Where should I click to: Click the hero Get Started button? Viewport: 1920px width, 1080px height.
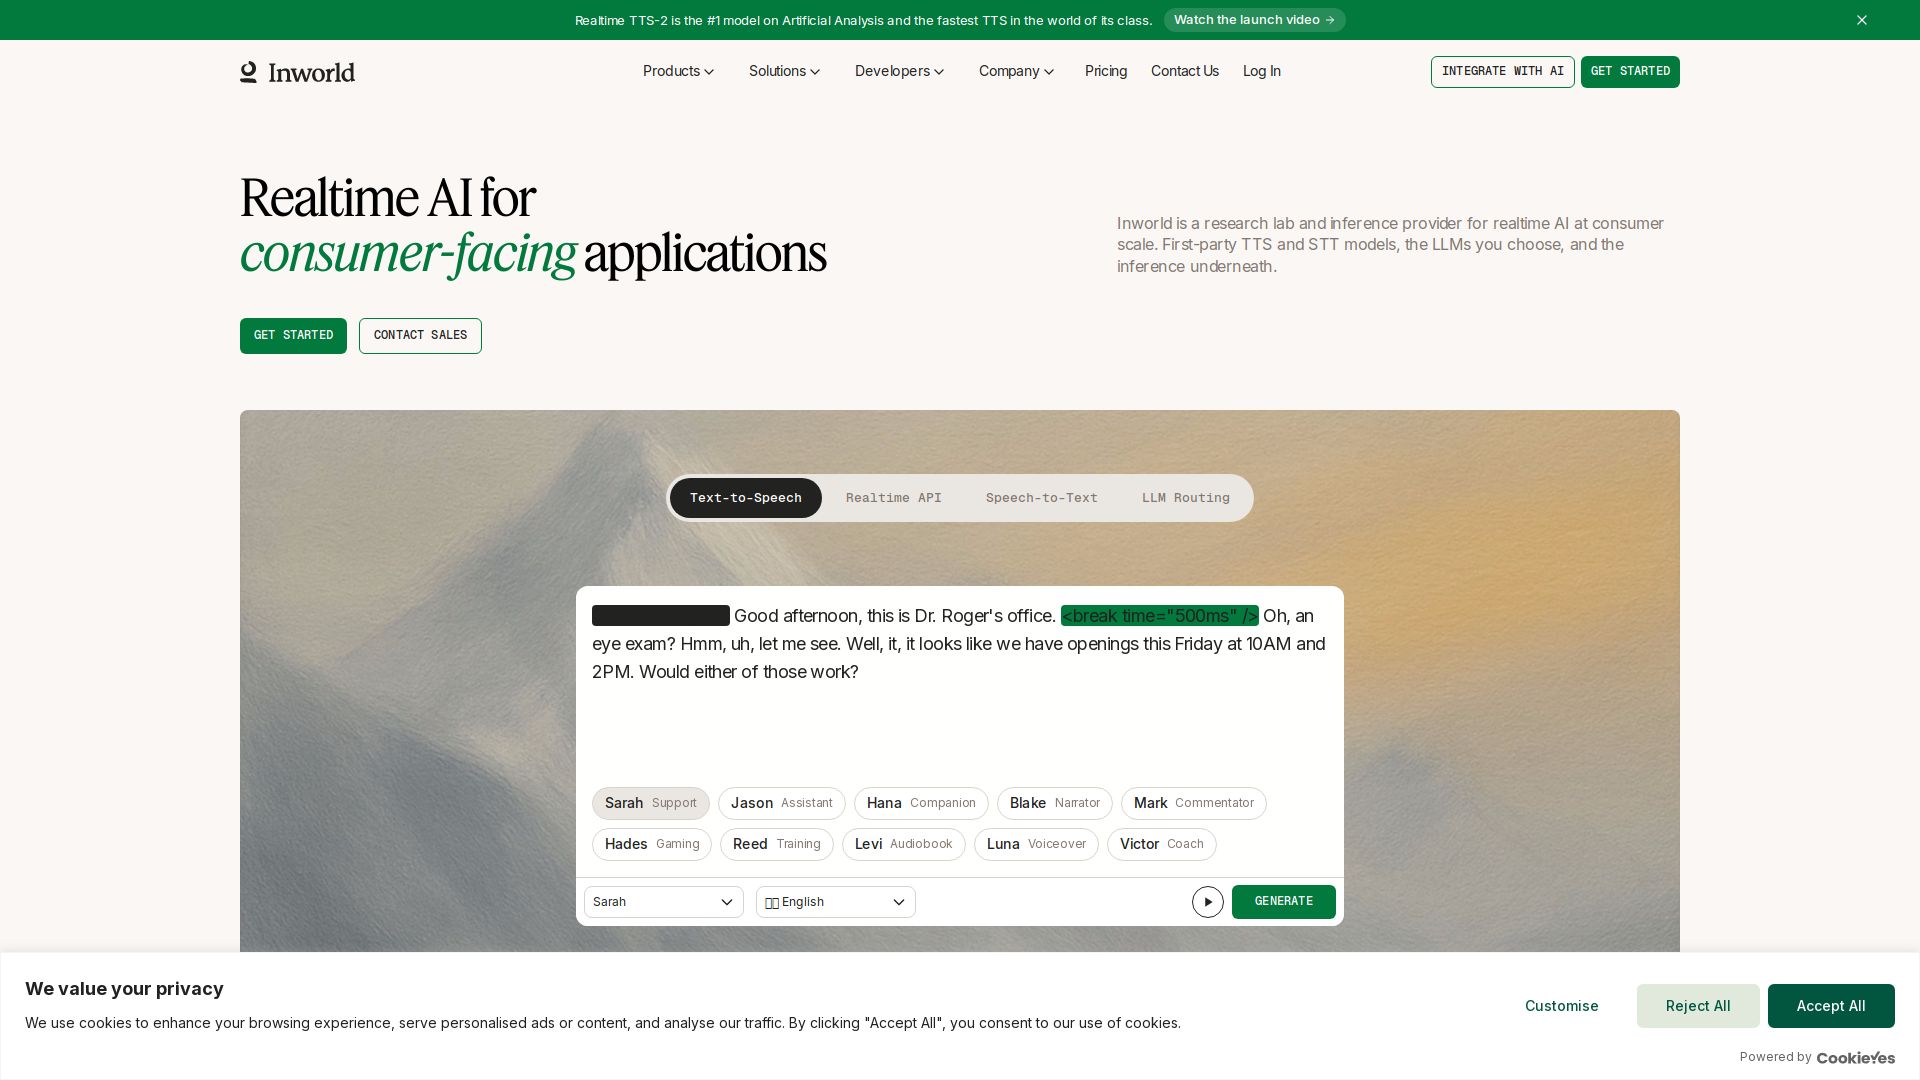pyautogui.click(x=293, y=336)
